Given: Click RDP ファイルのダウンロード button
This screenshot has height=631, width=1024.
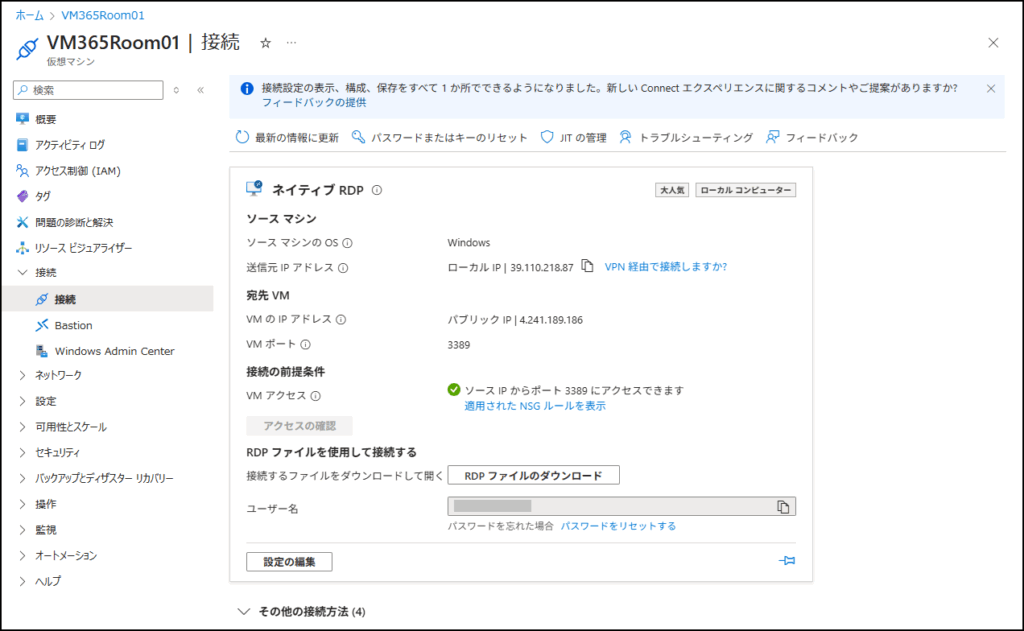Looking at the screenshot, I should (533, 475).
